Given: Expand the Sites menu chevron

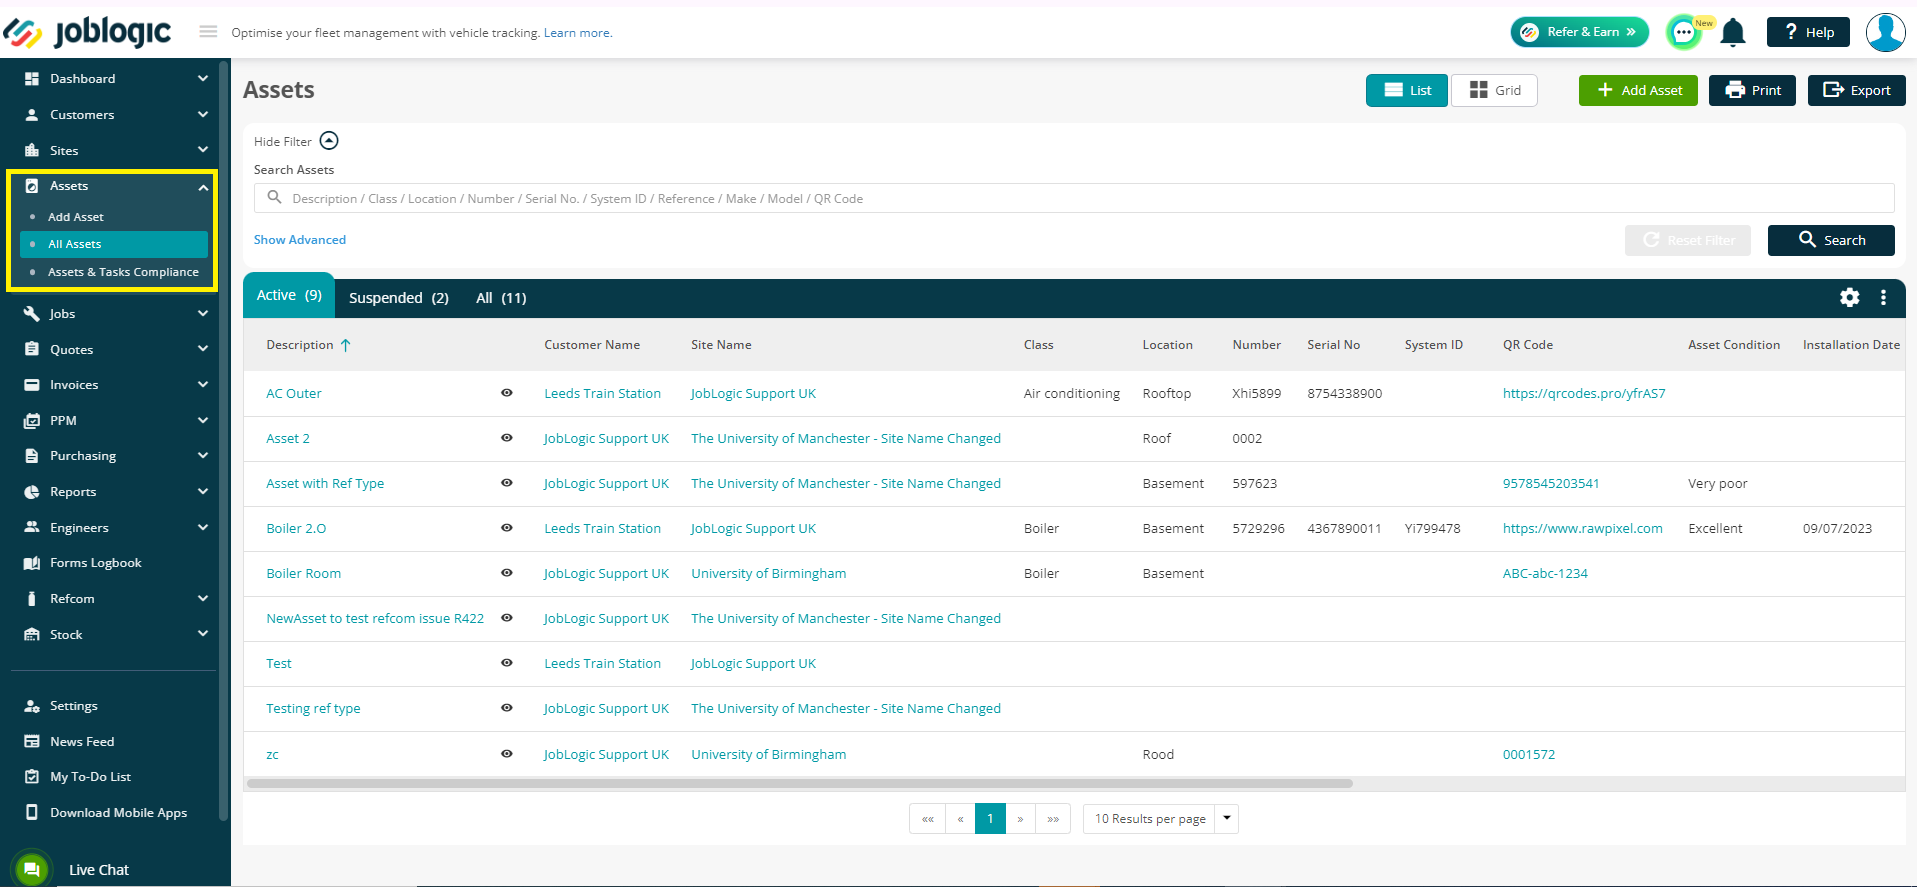Looking at the screenshot, I should (203, 151).
